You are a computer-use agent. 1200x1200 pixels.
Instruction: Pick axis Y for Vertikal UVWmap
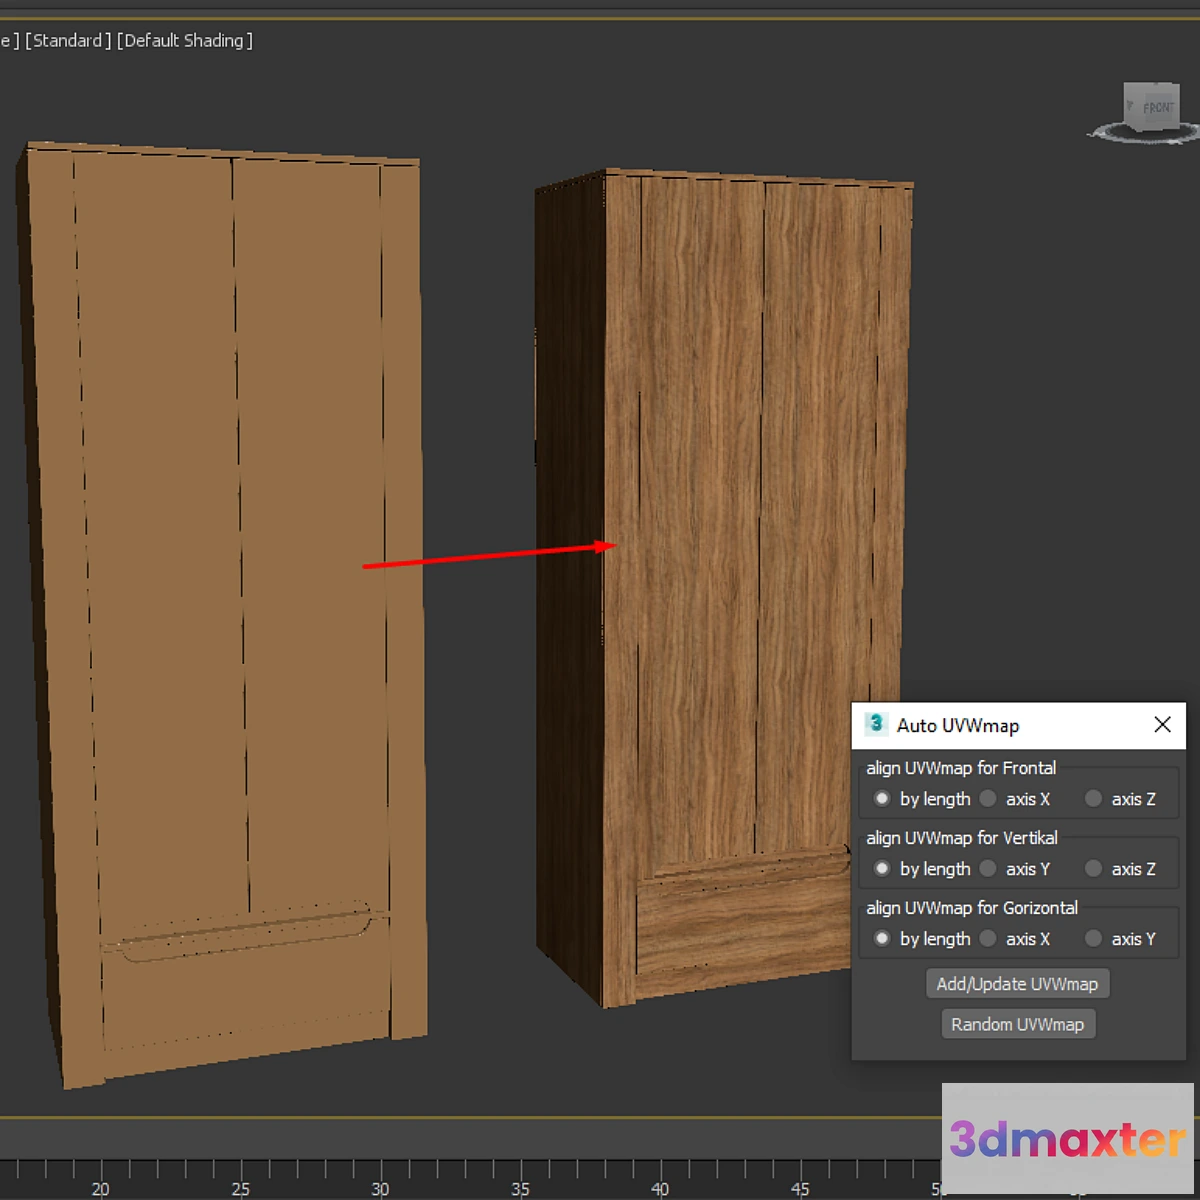pyautogui.click(x=988, y=869)
